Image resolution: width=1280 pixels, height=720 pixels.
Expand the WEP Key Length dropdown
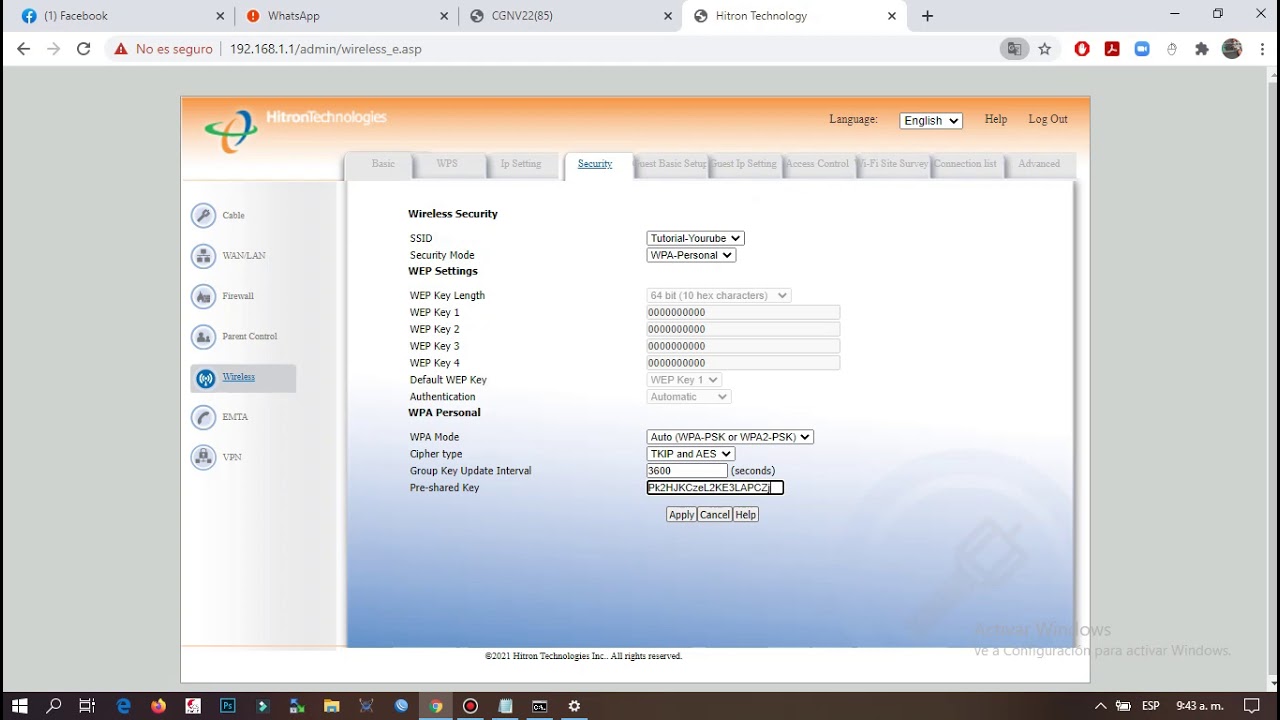719,295
